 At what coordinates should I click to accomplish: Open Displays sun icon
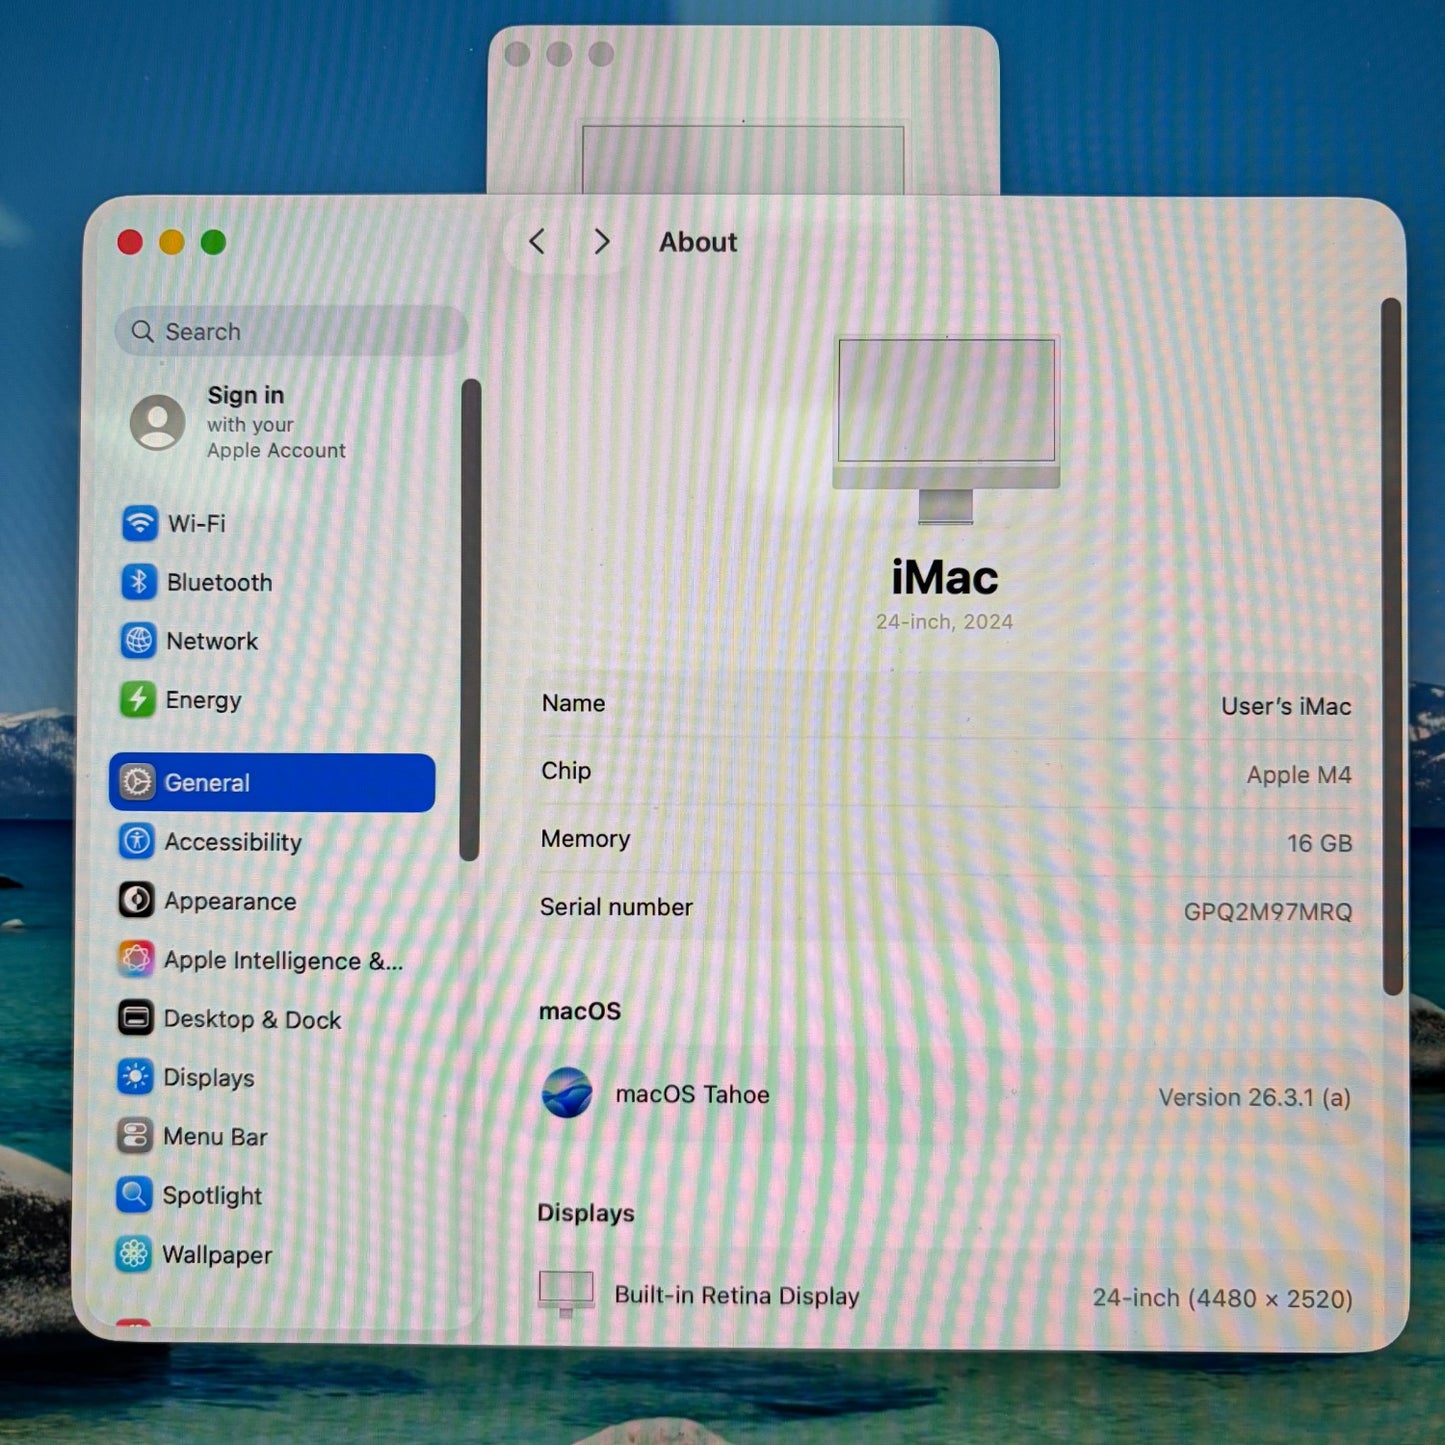click(134, 1077)
